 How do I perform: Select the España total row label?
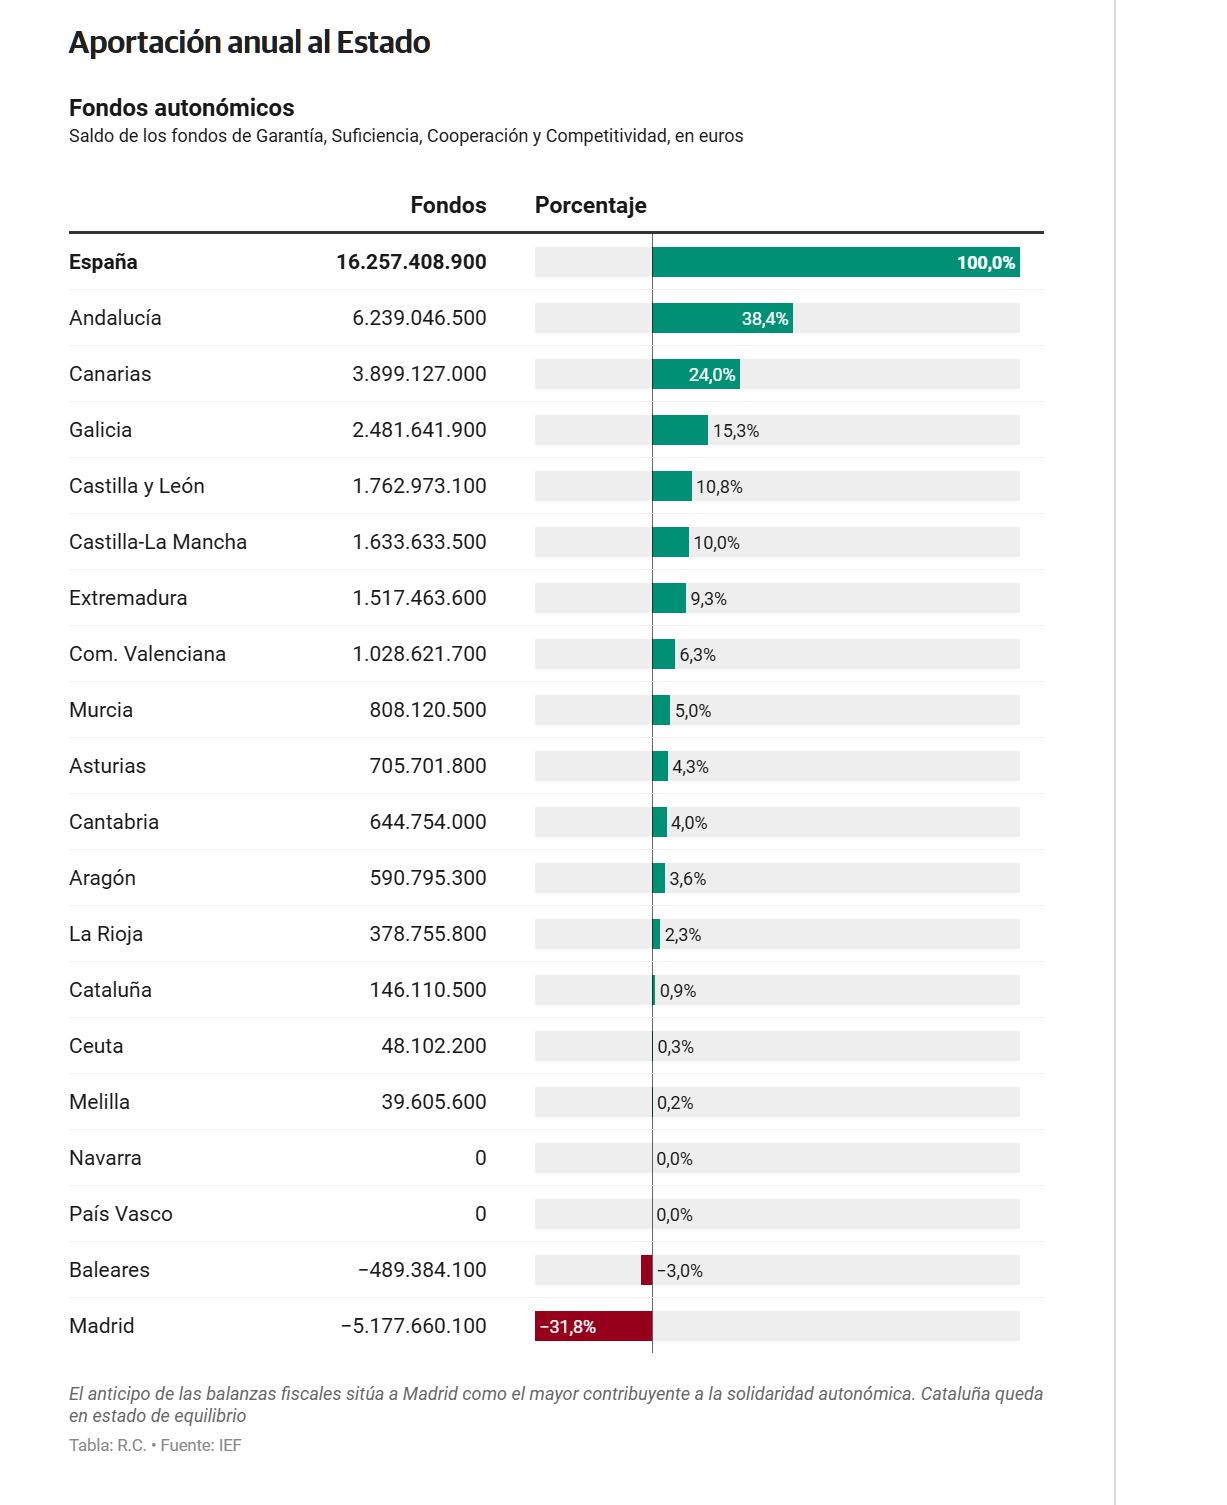tap(103, 262)
